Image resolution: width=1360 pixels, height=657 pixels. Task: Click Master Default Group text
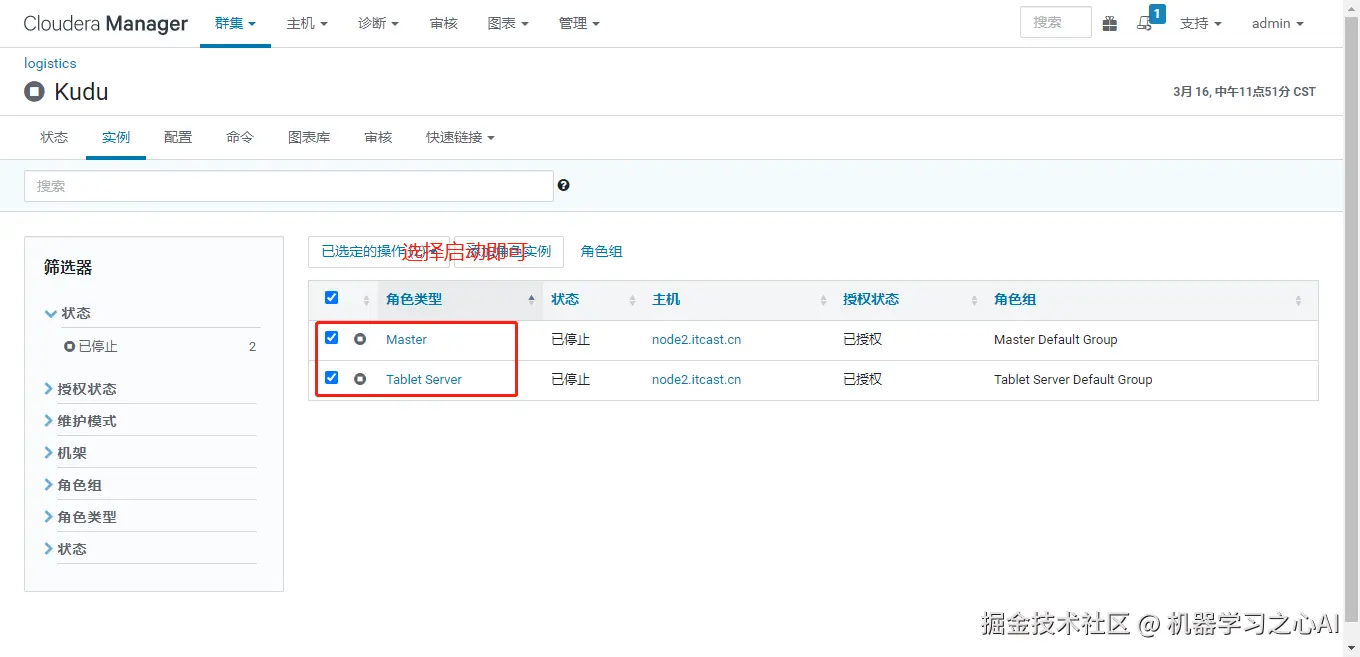1055,339
